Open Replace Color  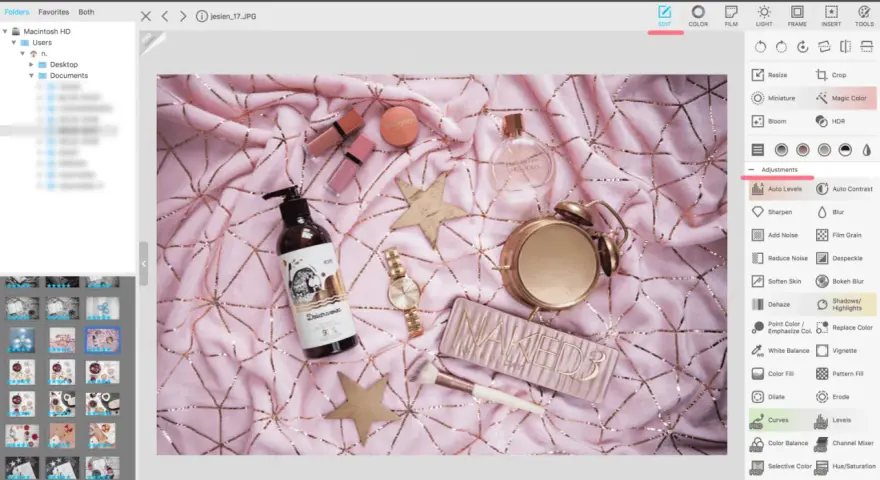point(845,327)
